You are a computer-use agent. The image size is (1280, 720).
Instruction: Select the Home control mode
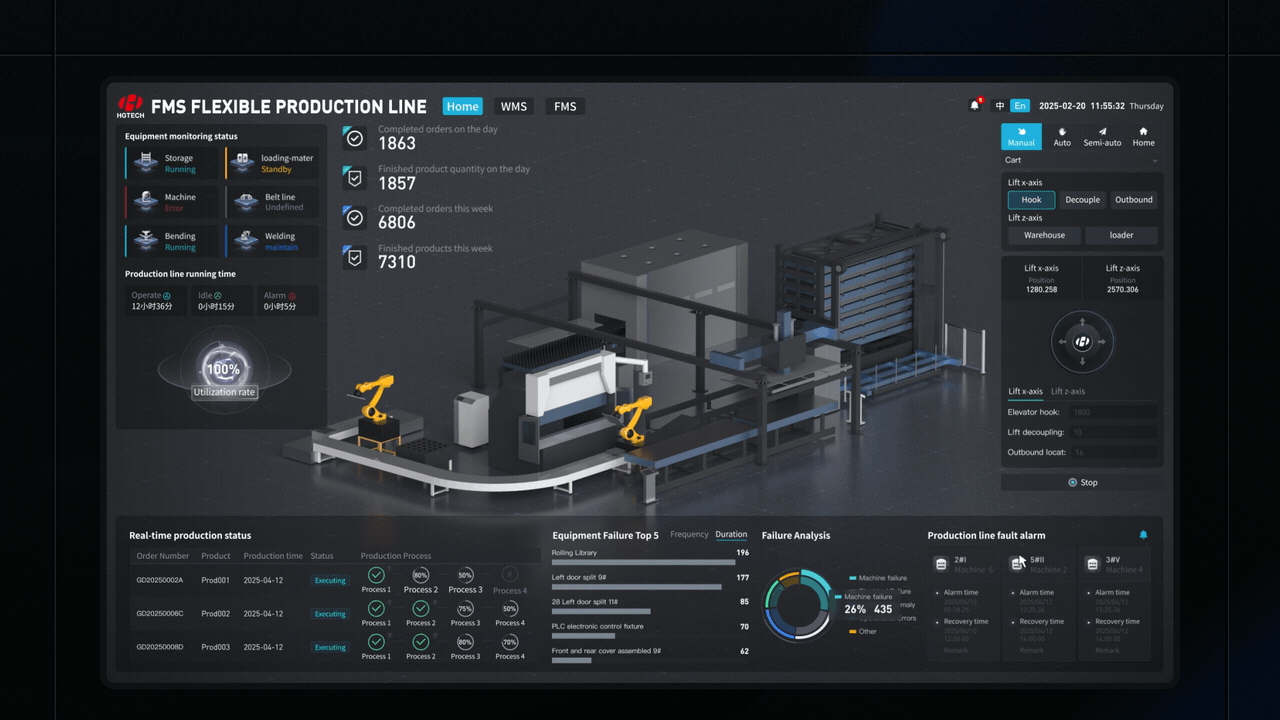tap(1143, 136)
